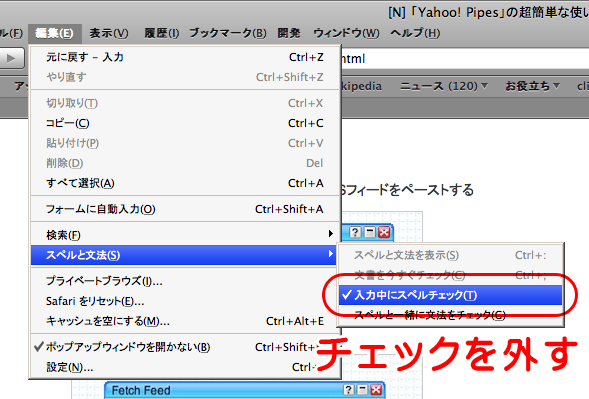Collapse the upper pipe module
Viewport: 589px width, 399px height.
370,233
